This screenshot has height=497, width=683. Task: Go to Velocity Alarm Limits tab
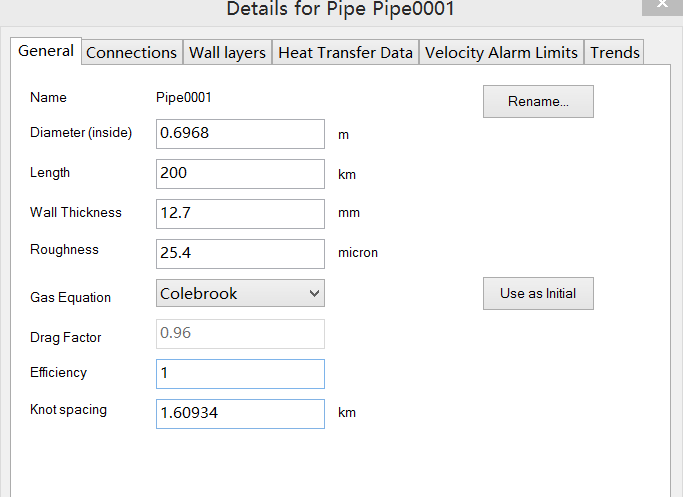pos(501,53)
